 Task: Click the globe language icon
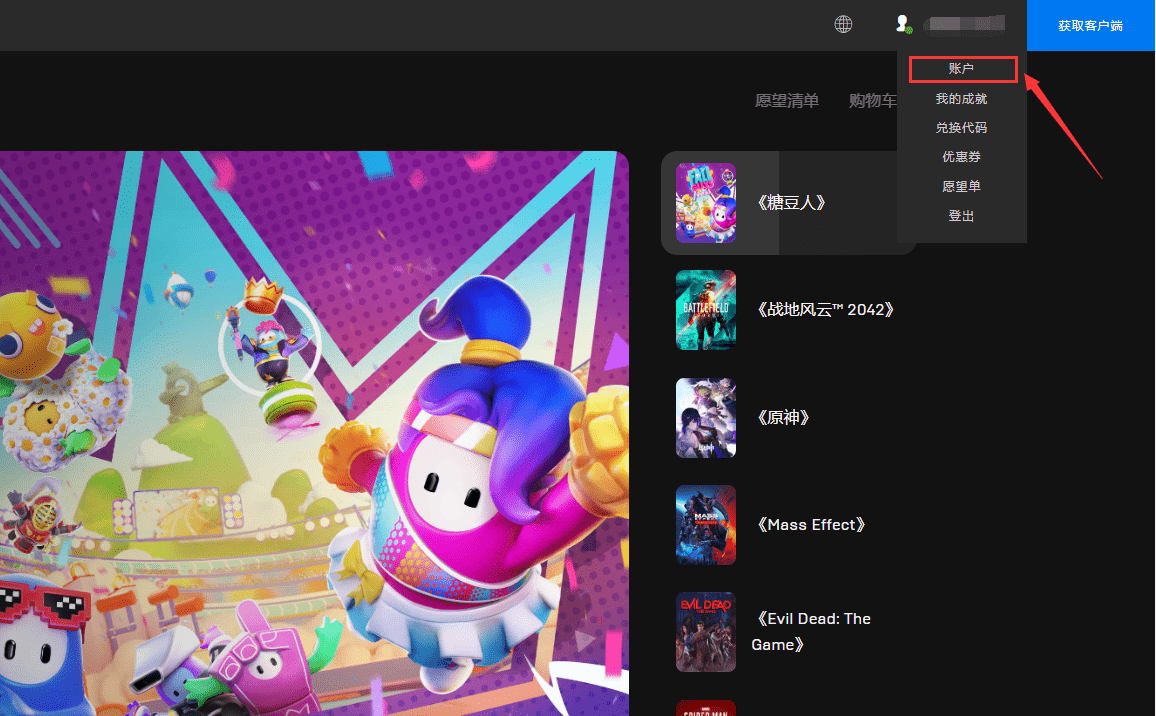point(843,25)
